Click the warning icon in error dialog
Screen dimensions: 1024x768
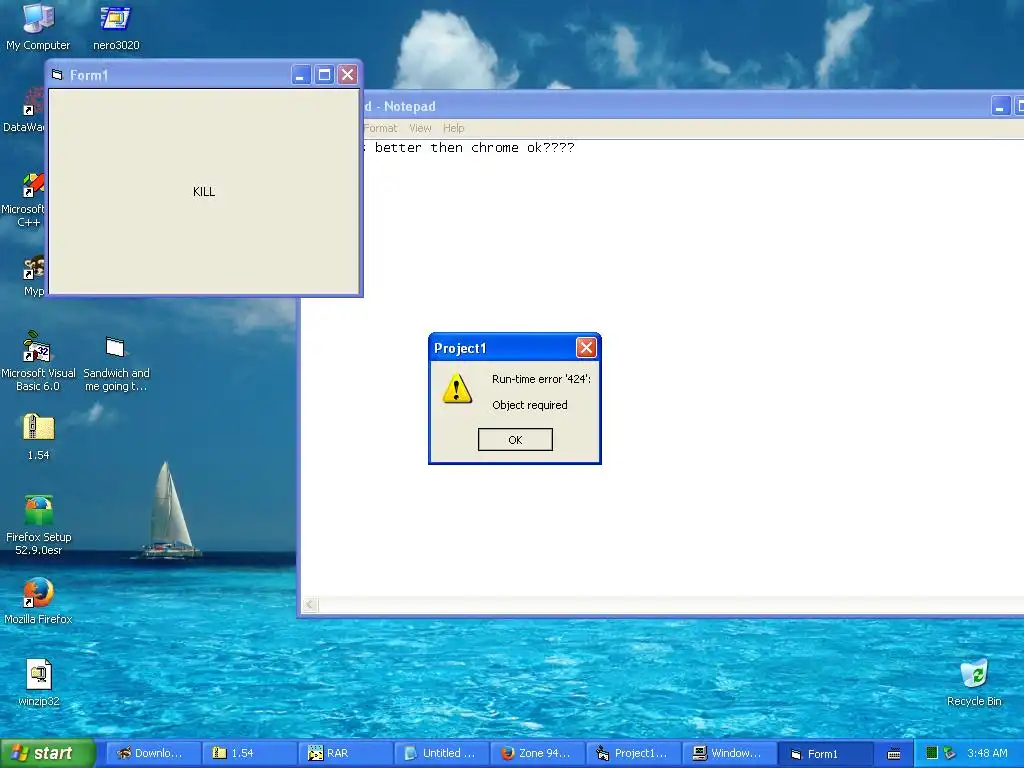coord(457,389)
